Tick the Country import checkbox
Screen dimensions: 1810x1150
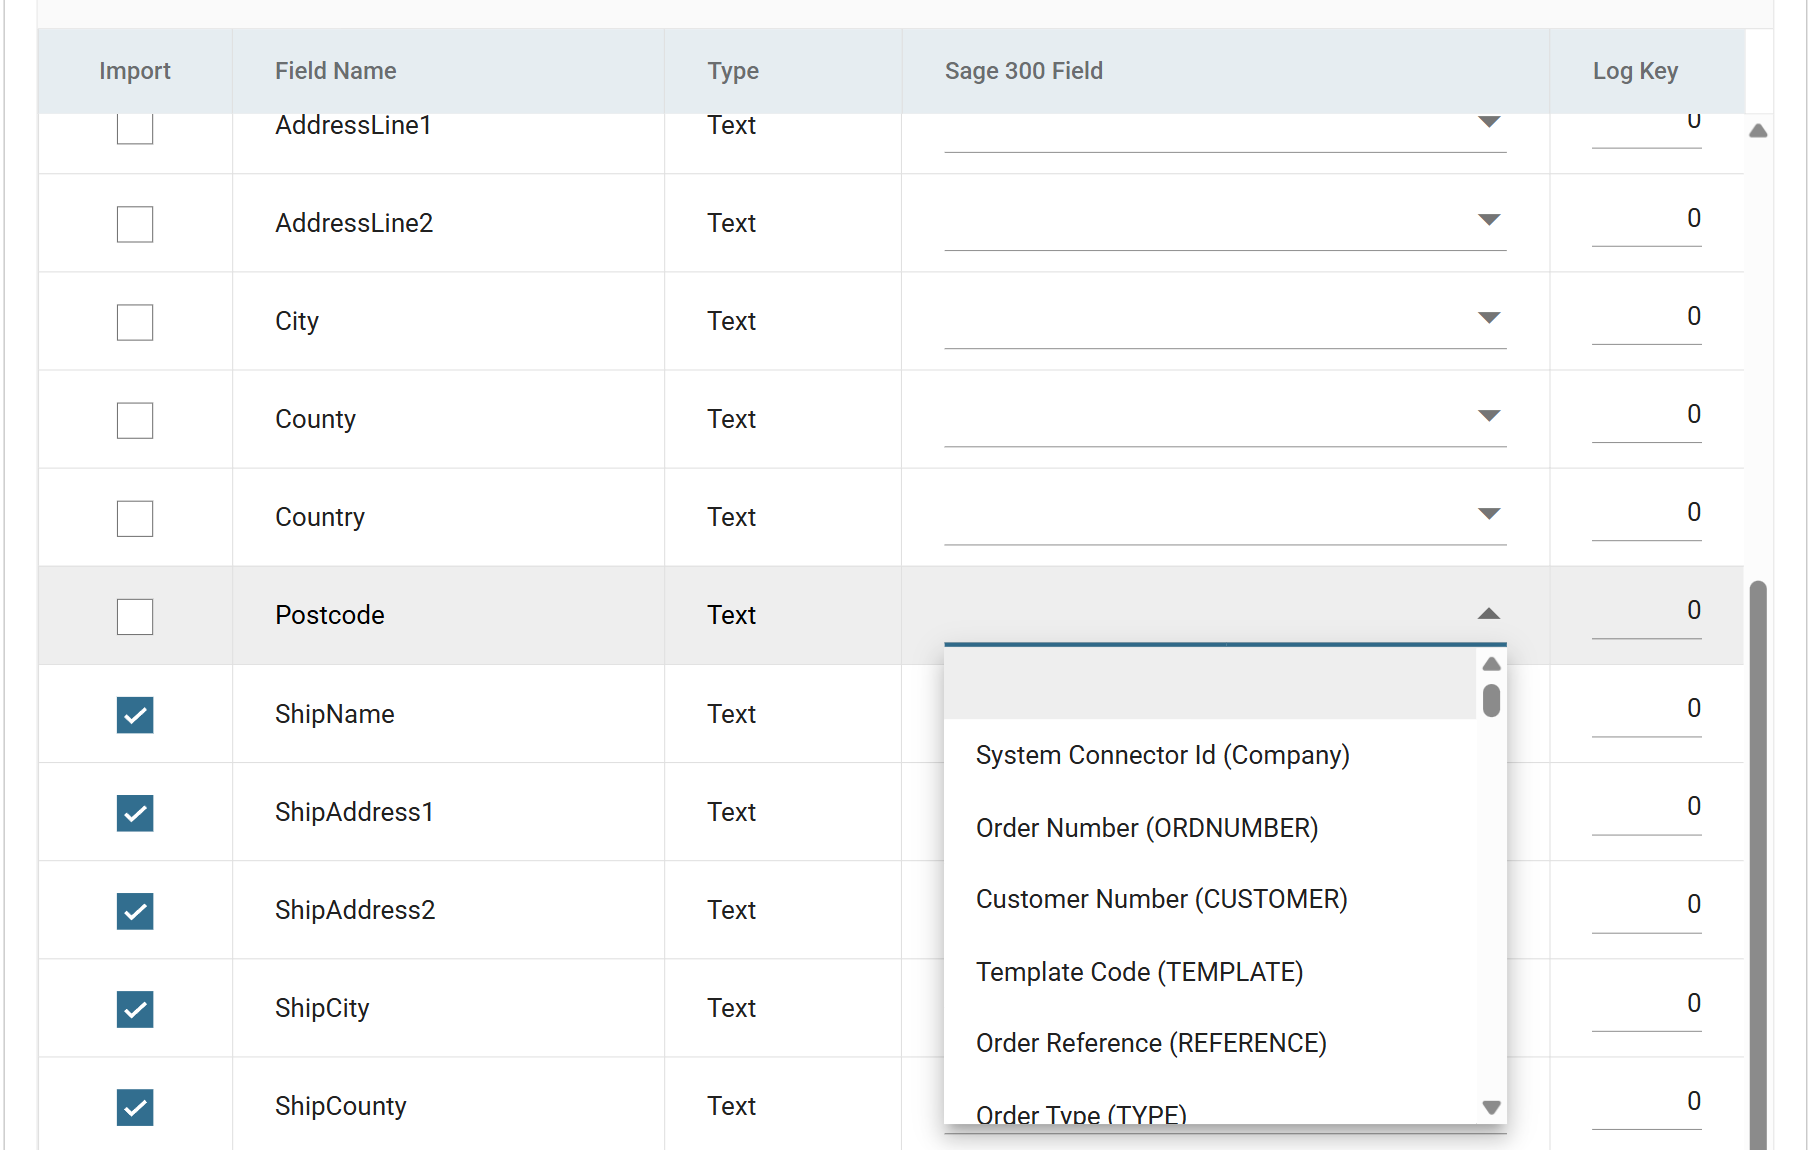(135, 518)
